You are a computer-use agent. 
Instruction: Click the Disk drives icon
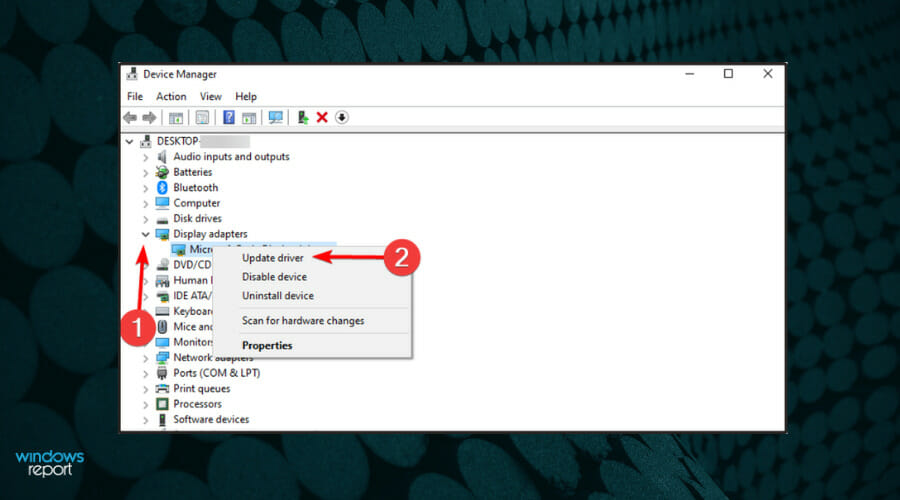coord(162,219)
